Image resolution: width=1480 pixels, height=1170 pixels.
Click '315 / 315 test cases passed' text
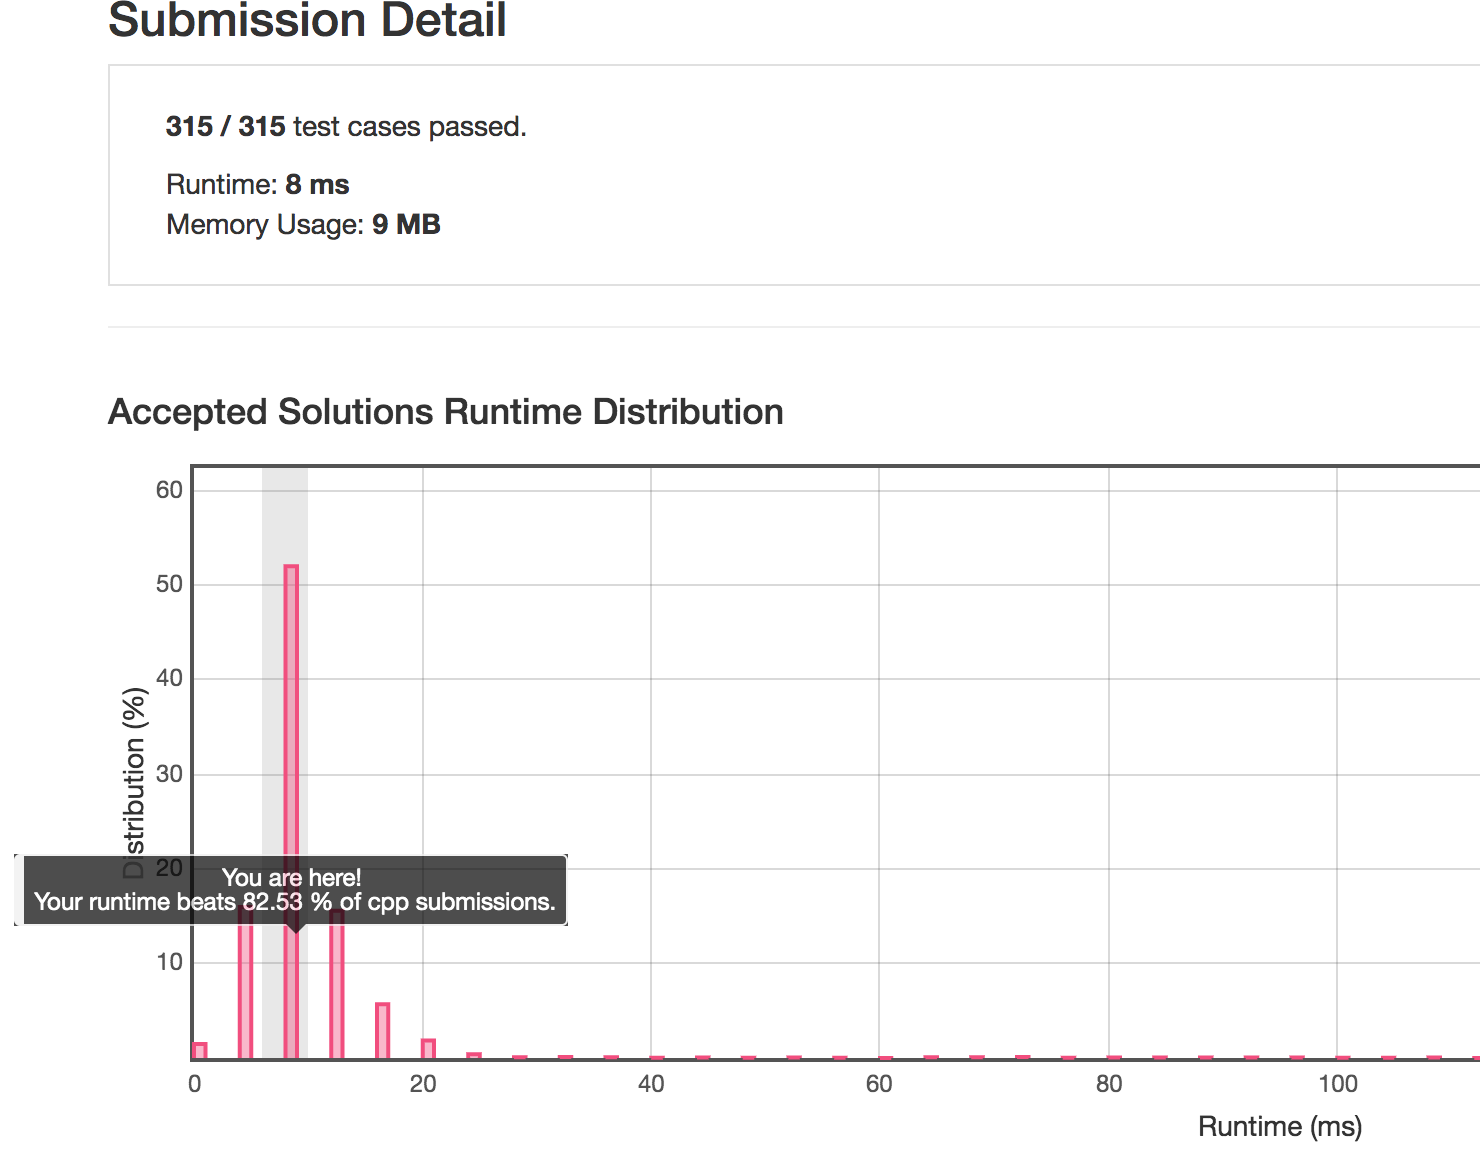[x=346, y=127]
